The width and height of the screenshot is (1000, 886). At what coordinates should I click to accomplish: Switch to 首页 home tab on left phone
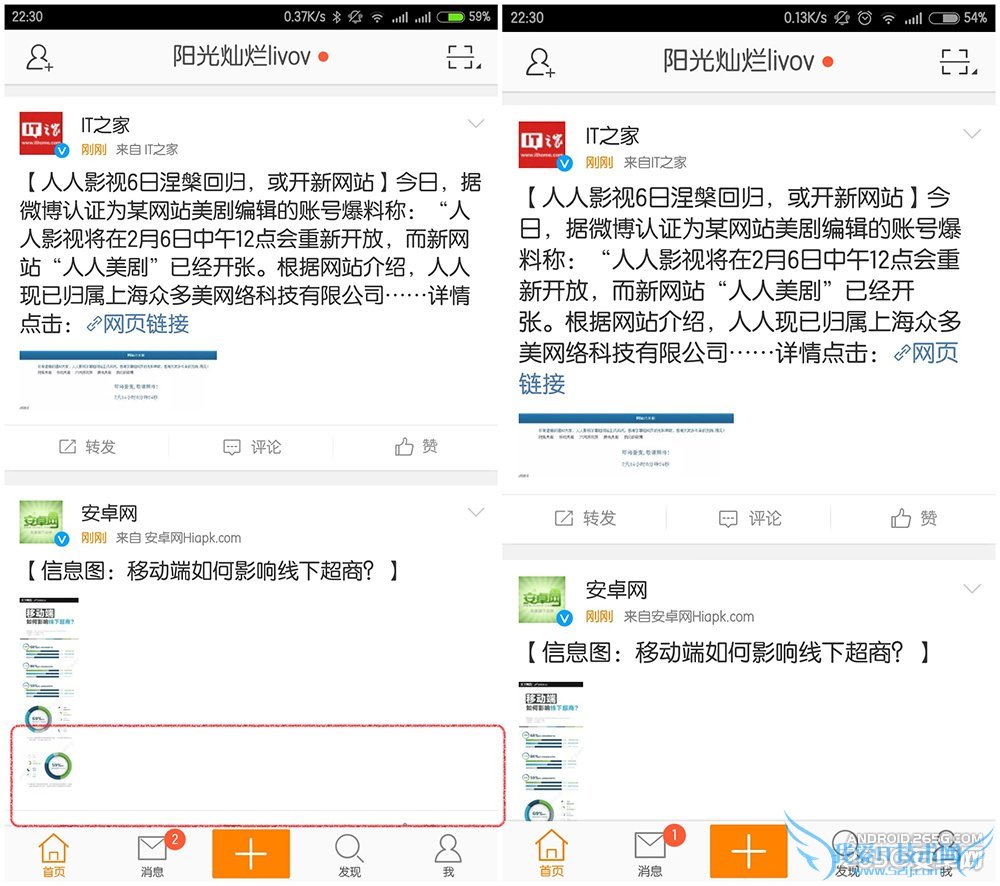54,855
